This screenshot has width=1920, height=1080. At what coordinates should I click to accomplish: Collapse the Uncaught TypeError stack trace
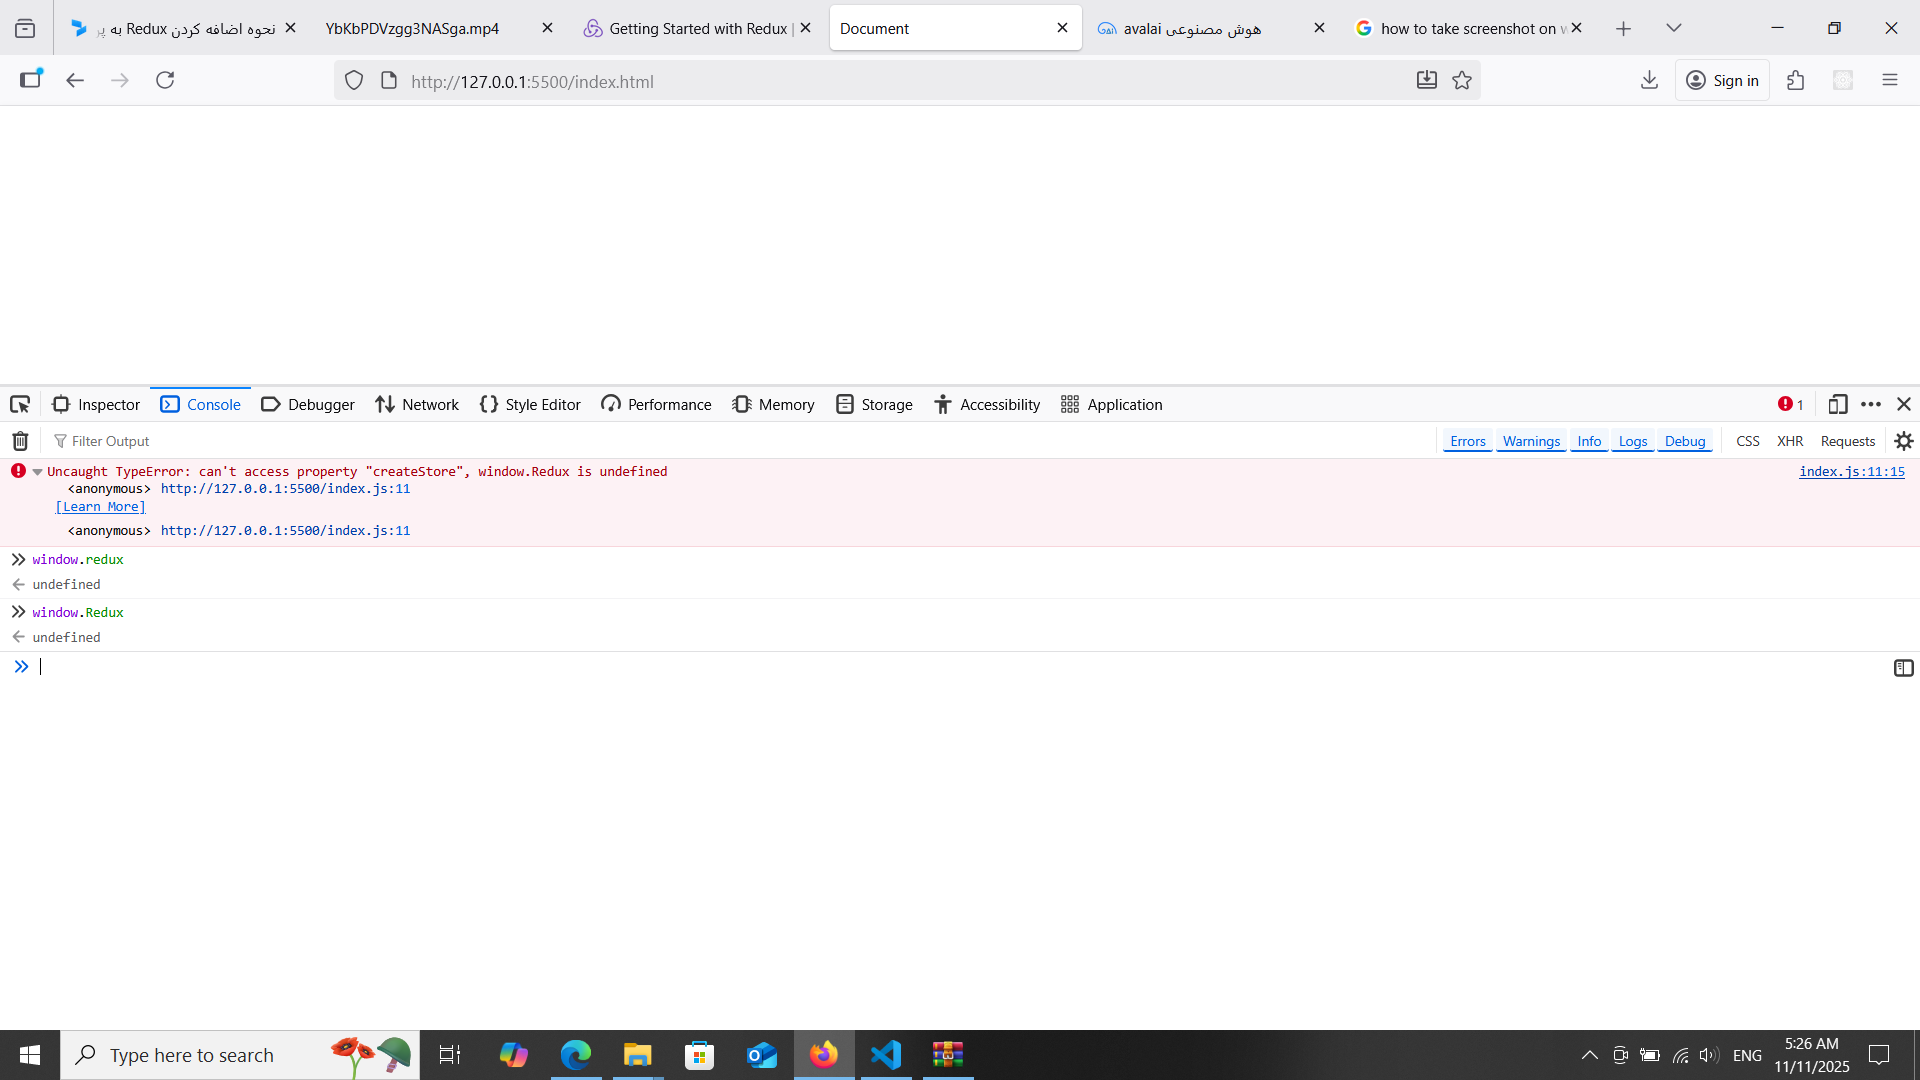click(x=37, y=471)
